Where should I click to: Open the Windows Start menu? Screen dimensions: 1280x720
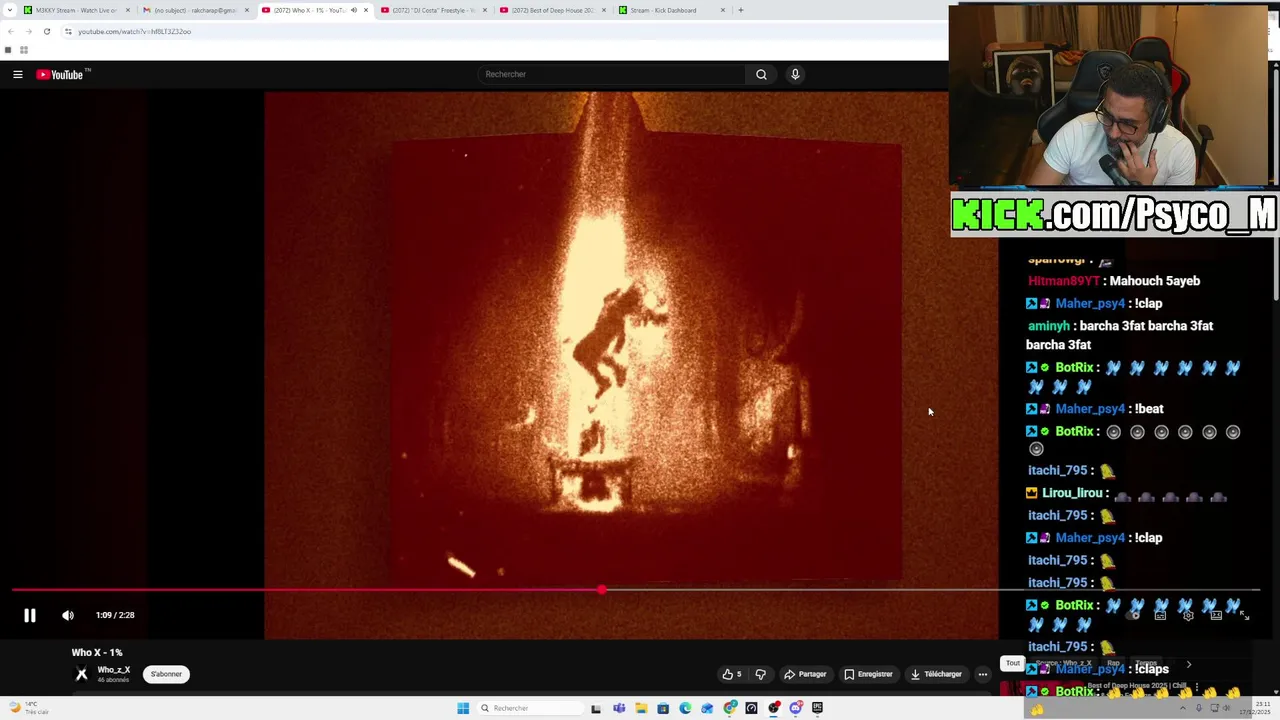pyautogui.click(x=463, y=708)
